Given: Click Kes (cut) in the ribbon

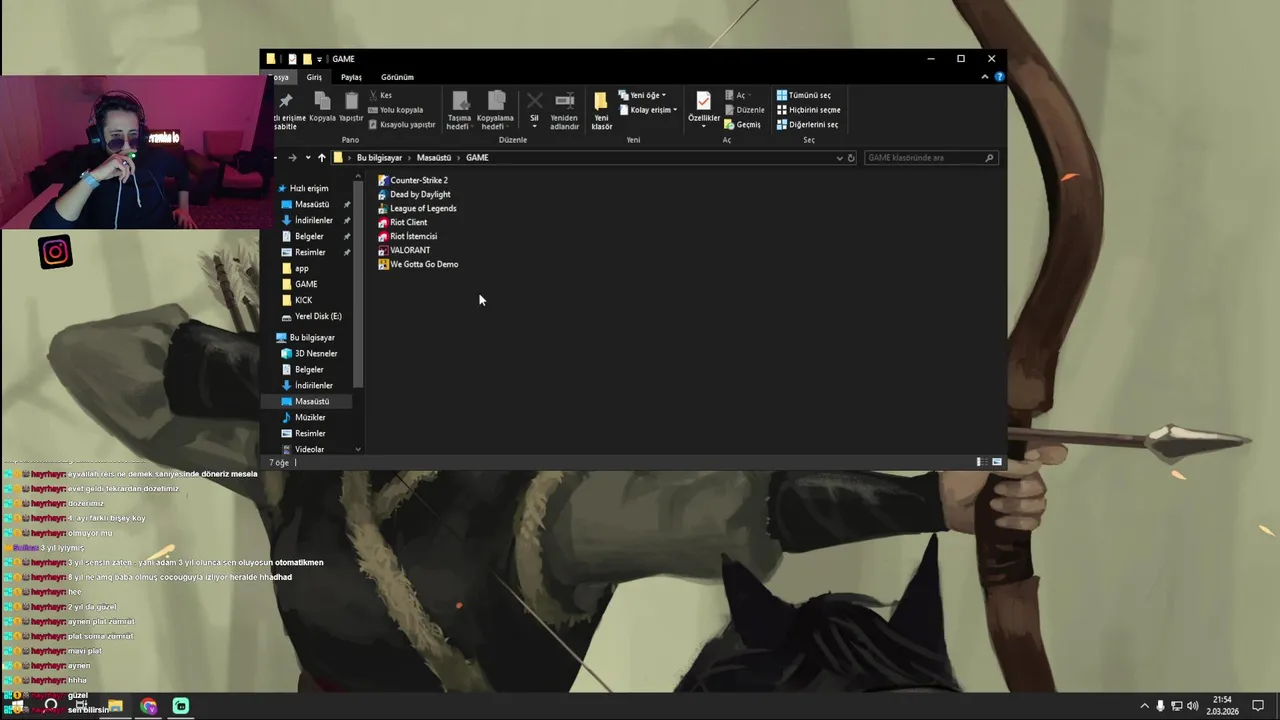Looking at the screenshot, I should click(x=380, y=95).
